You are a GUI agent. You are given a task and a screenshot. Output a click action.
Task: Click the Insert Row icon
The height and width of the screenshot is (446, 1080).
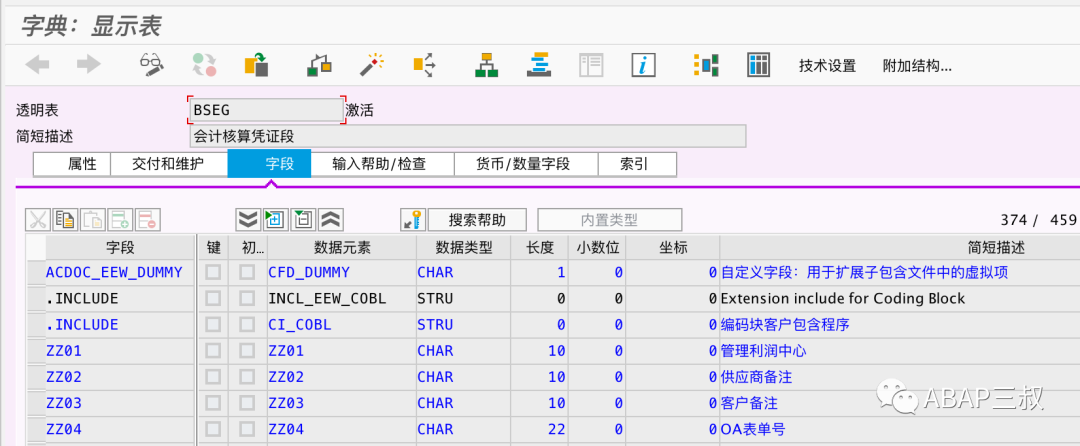tap(121, 220)
